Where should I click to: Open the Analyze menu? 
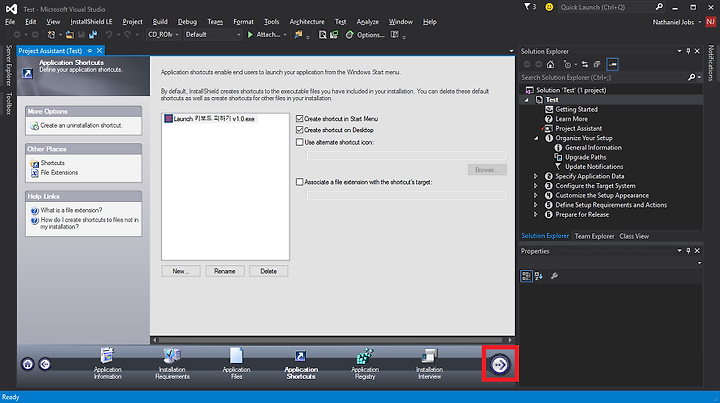pos(367,22)
